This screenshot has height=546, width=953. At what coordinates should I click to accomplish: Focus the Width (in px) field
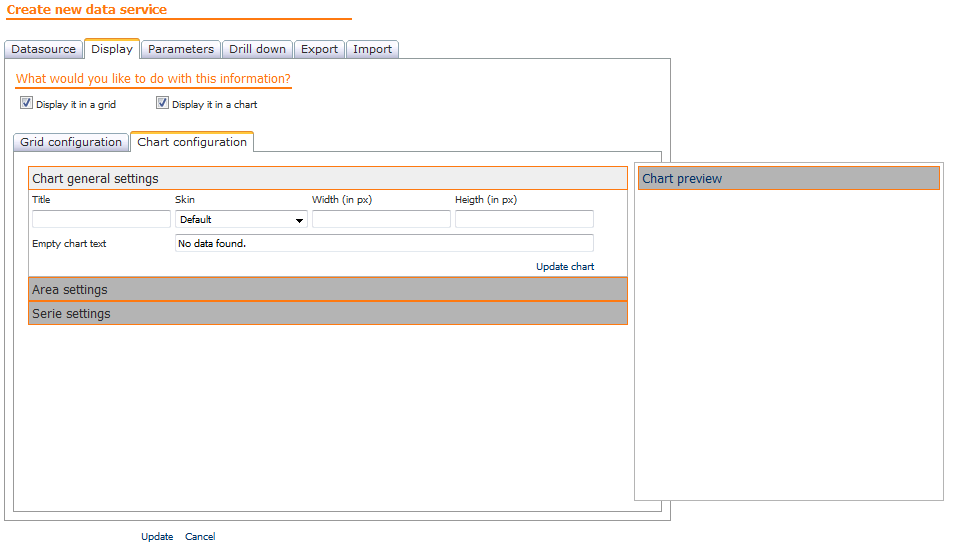tap(381, 219)
